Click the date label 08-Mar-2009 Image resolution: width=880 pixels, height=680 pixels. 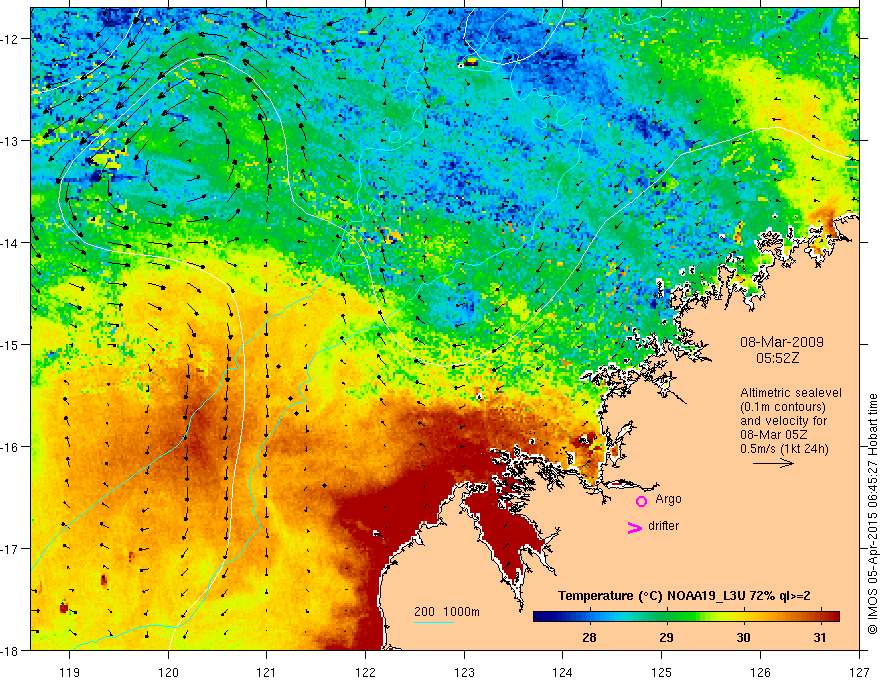tap(781, 342)
